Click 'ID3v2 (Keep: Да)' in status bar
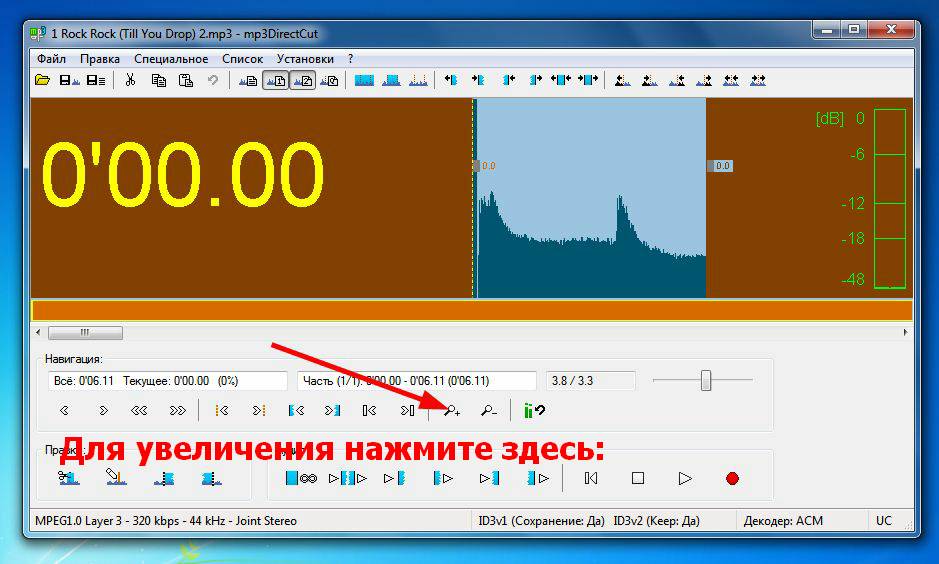939x564 pixels. 656,521
